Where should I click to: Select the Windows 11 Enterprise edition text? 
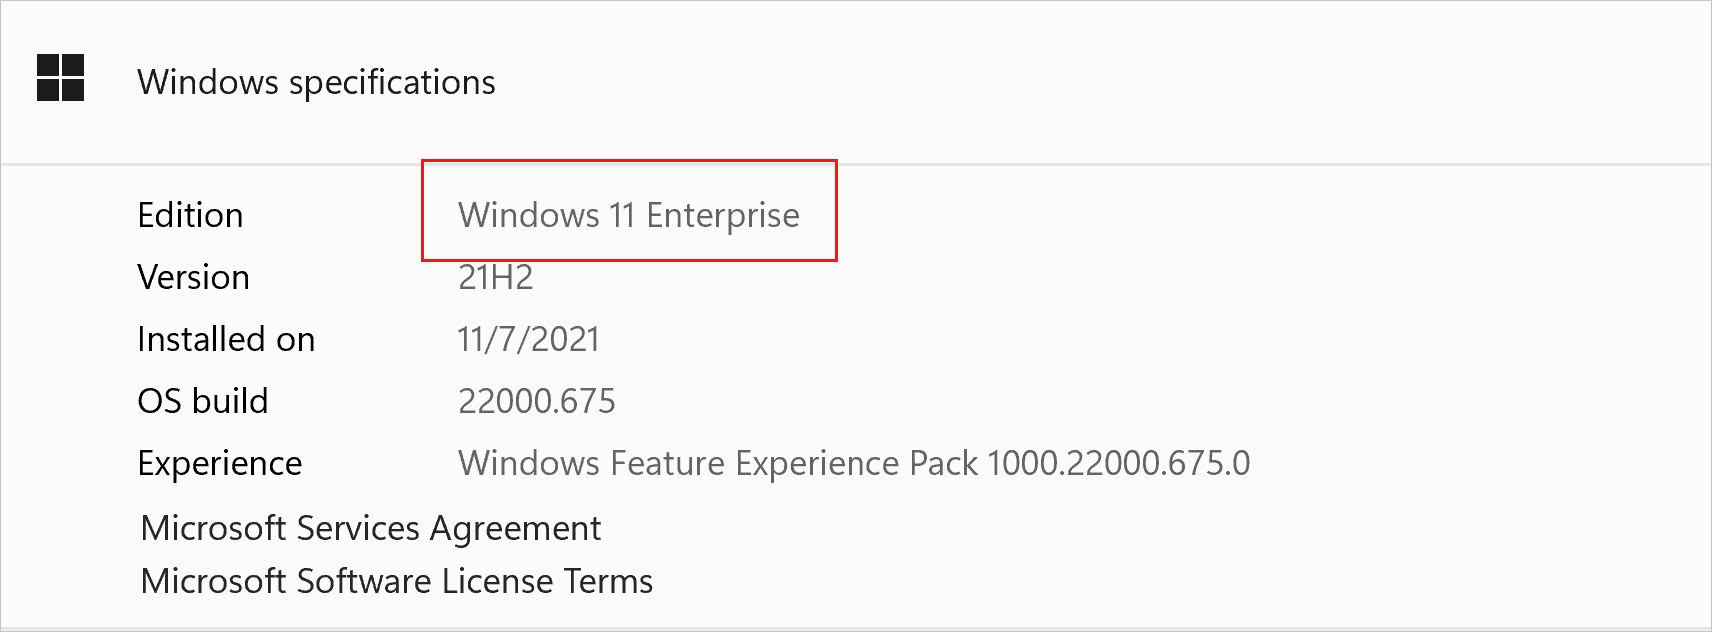[x=628, y=214]
